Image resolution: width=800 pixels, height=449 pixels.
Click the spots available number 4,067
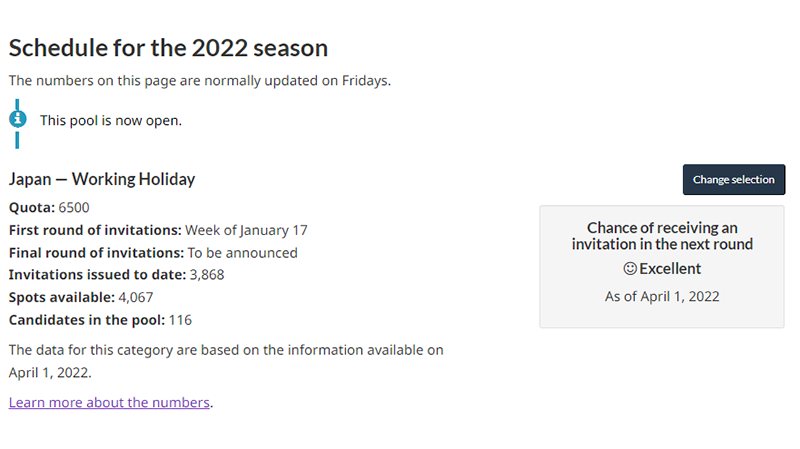click(136, 297)
